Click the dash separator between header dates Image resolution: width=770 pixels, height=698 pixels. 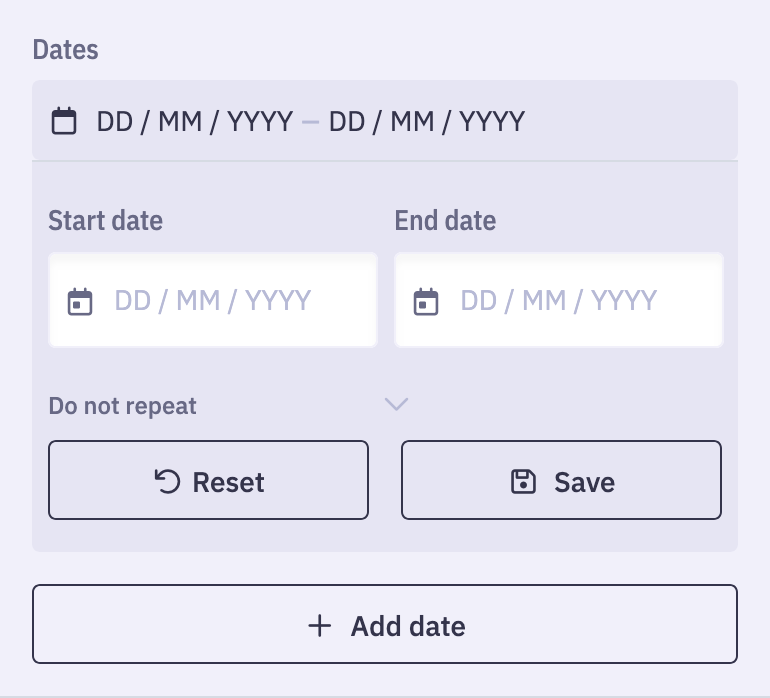pos(310,122)
